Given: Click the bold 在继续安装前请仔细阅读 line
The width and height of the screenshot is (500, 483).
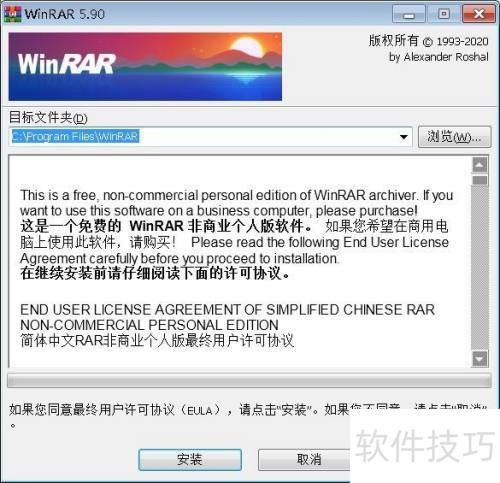Looking at the screenshot, I should 155,273.
